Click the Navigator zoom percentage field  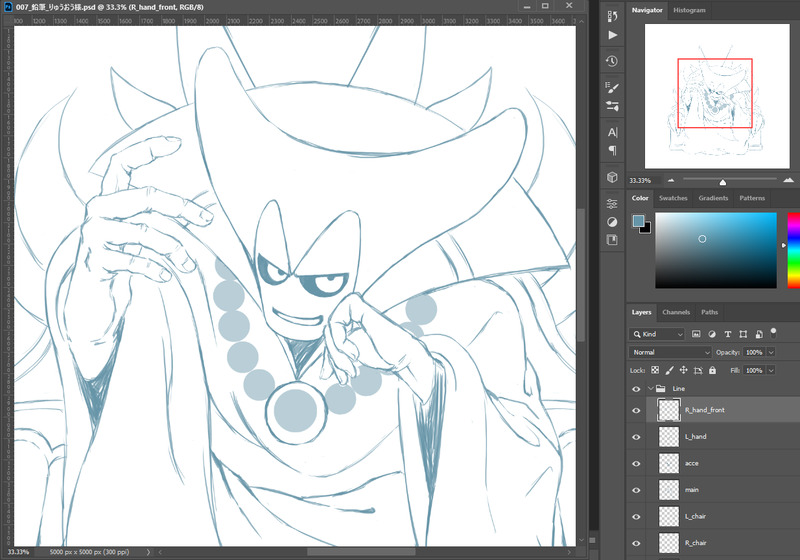tap(640, 181)
